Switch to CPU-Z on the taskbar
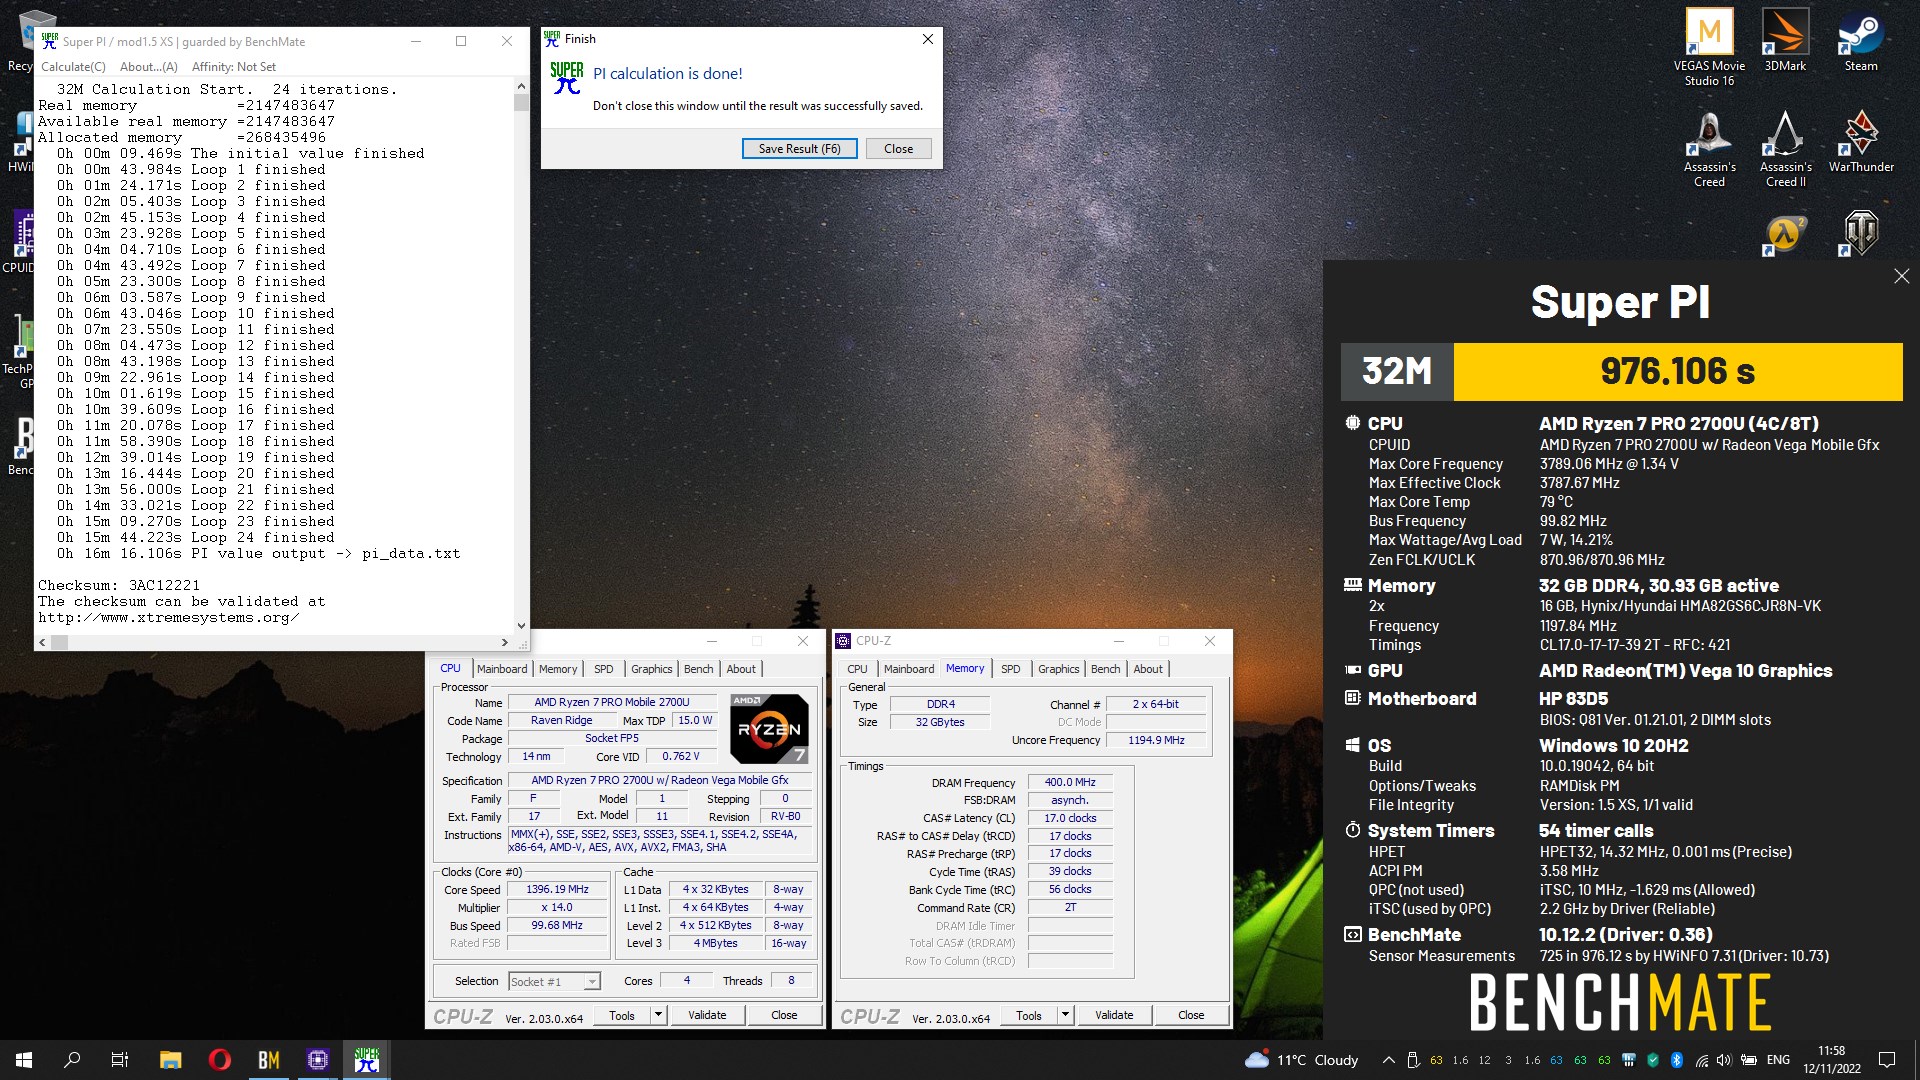The height and width of the screenshot is (1080, 1920). (x=318, y=1060)
